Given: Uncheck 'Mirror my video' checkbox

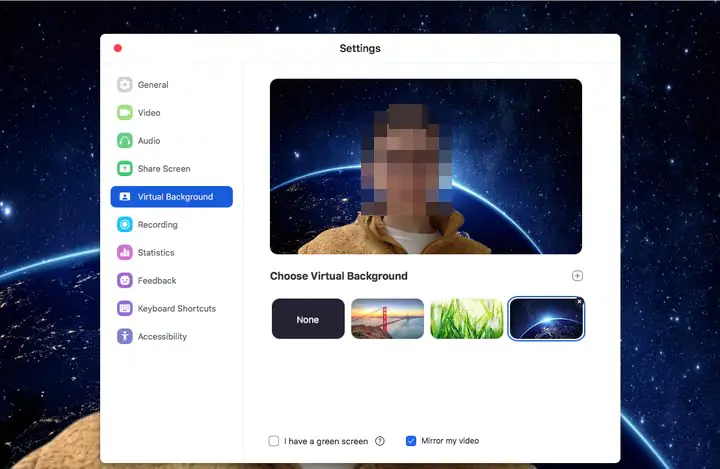Looking at the screenshot, I should pyautogui.click(x=411, y=441).
